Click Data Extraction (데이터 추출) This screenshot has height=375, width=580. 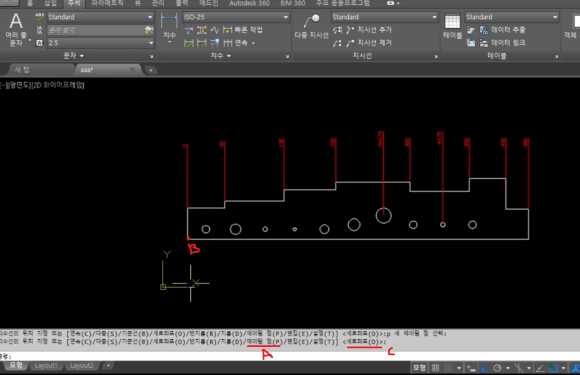pos(502,30)
